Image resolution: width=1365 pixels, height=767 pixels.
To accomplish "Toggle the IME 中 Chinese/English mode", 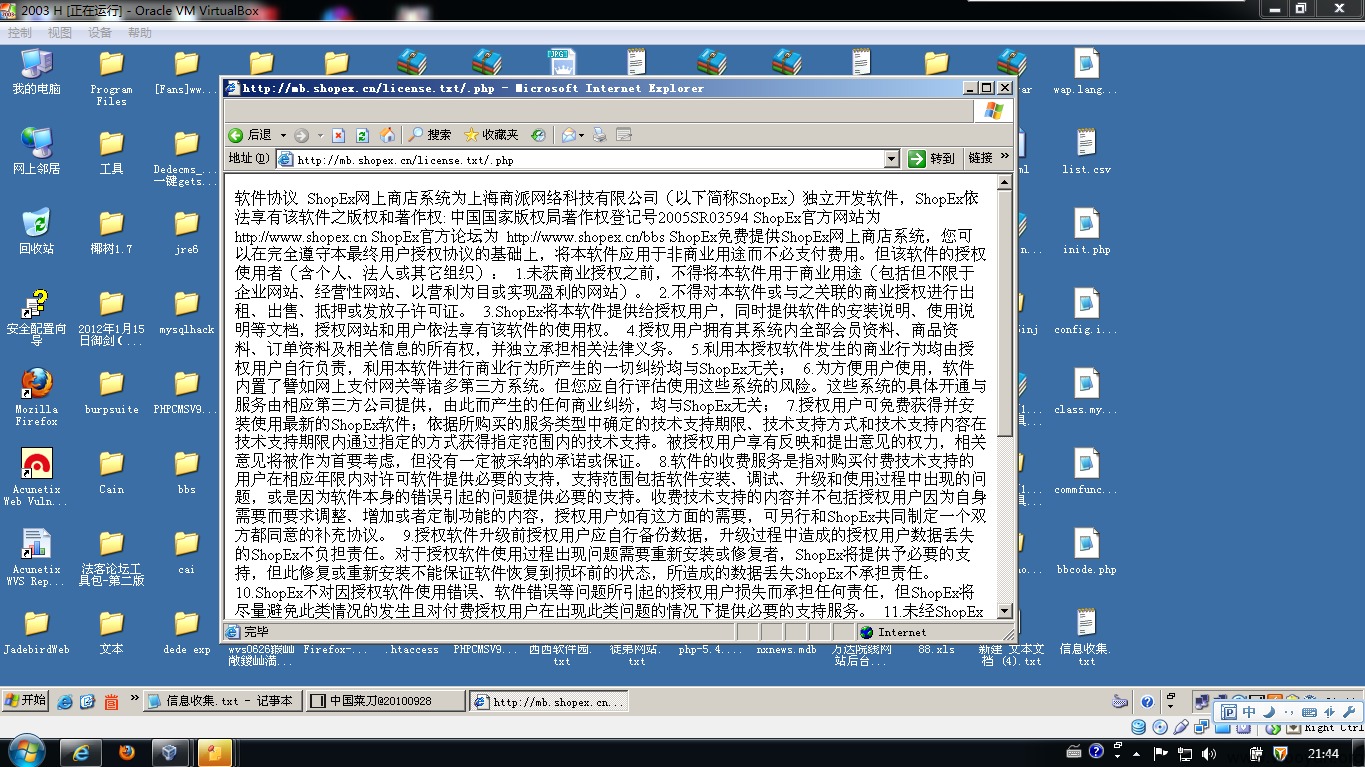I will click(x=1249, y=712).
